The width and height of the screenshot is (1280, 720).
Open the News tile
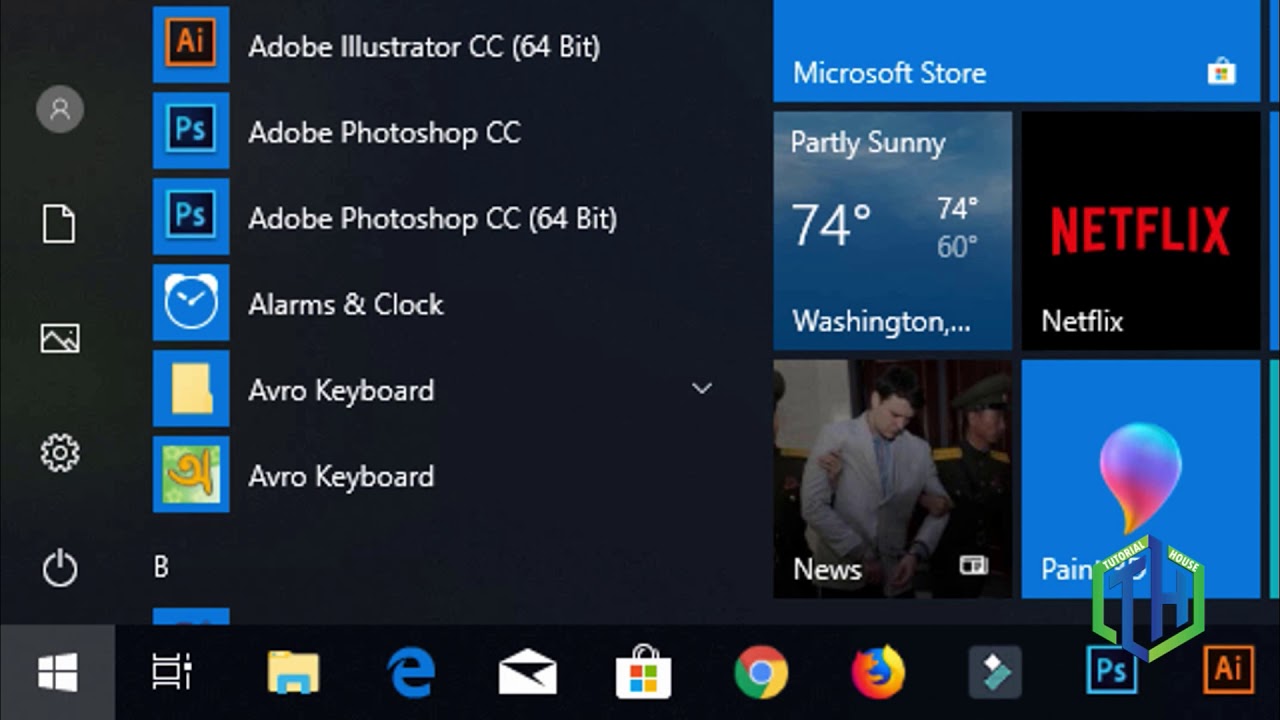893,479
